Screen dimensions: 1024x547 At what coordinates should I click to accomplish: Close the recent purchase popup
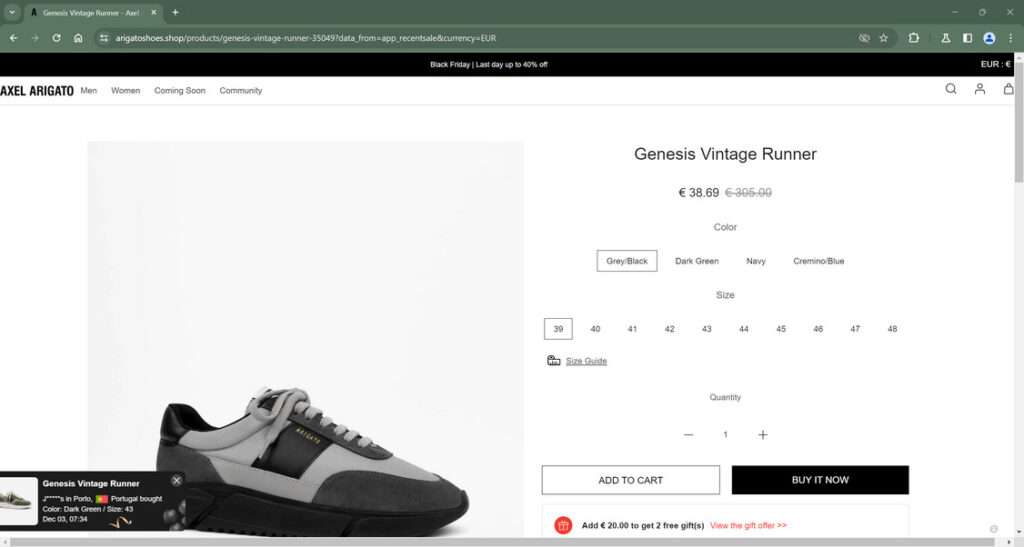tap(177, 480)
